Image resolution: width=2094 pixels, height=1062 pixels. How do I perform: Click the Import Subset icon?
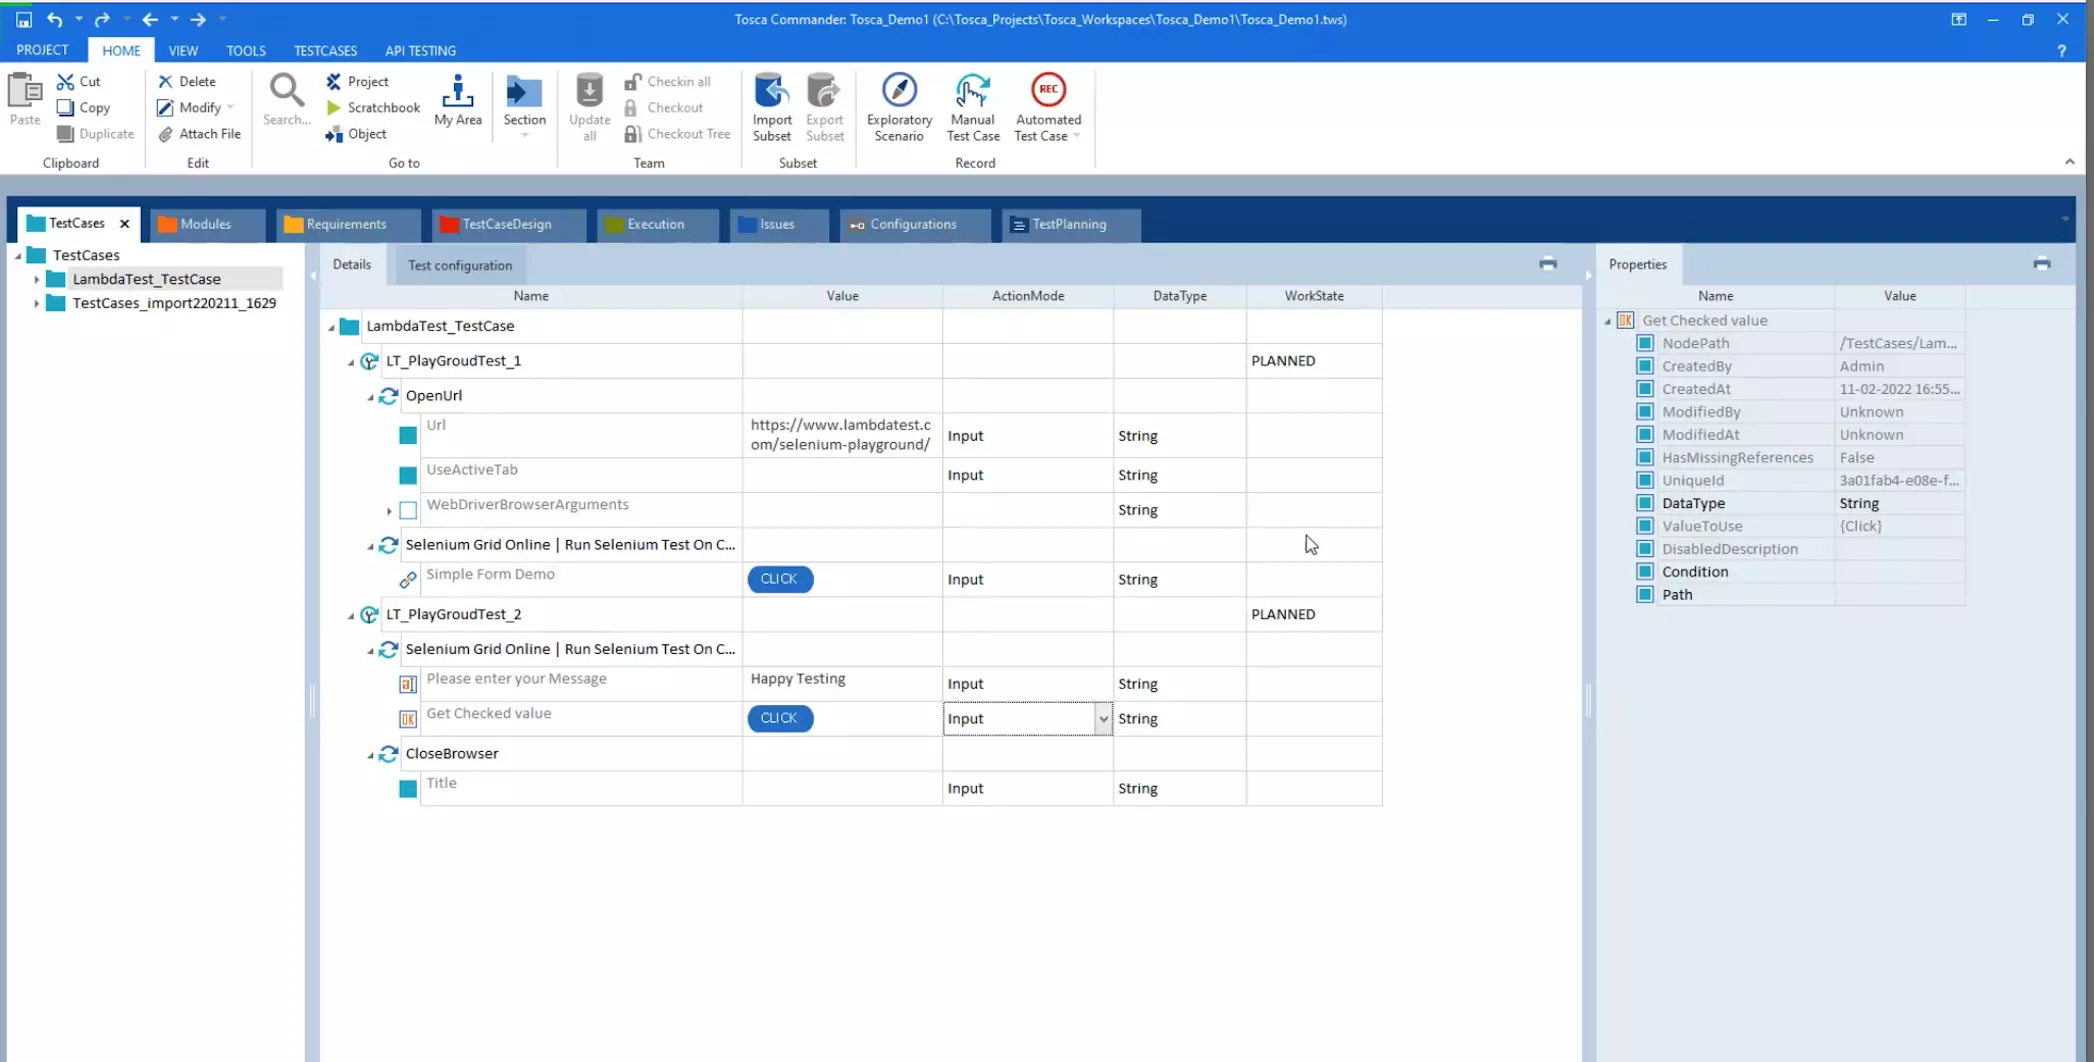point(771,91)
